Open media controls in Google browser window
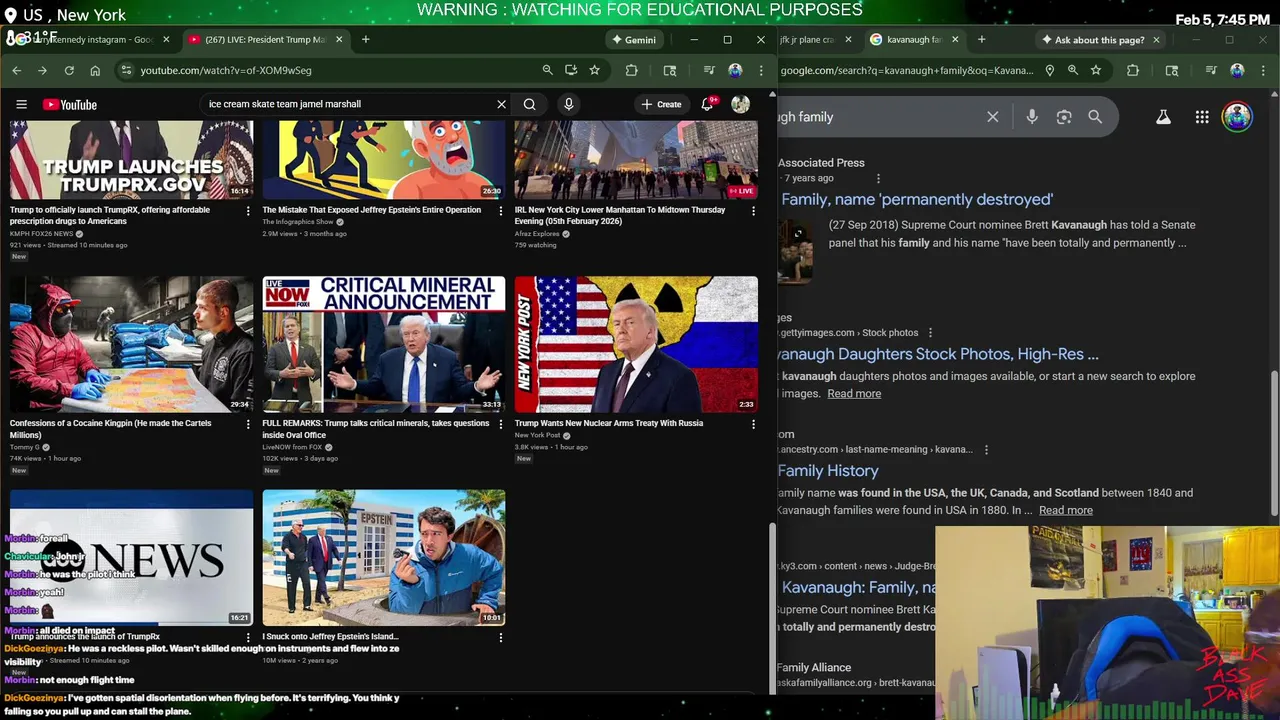Screen dimensions: 1280x720 pyautogui.click(x=1211, y=70)
